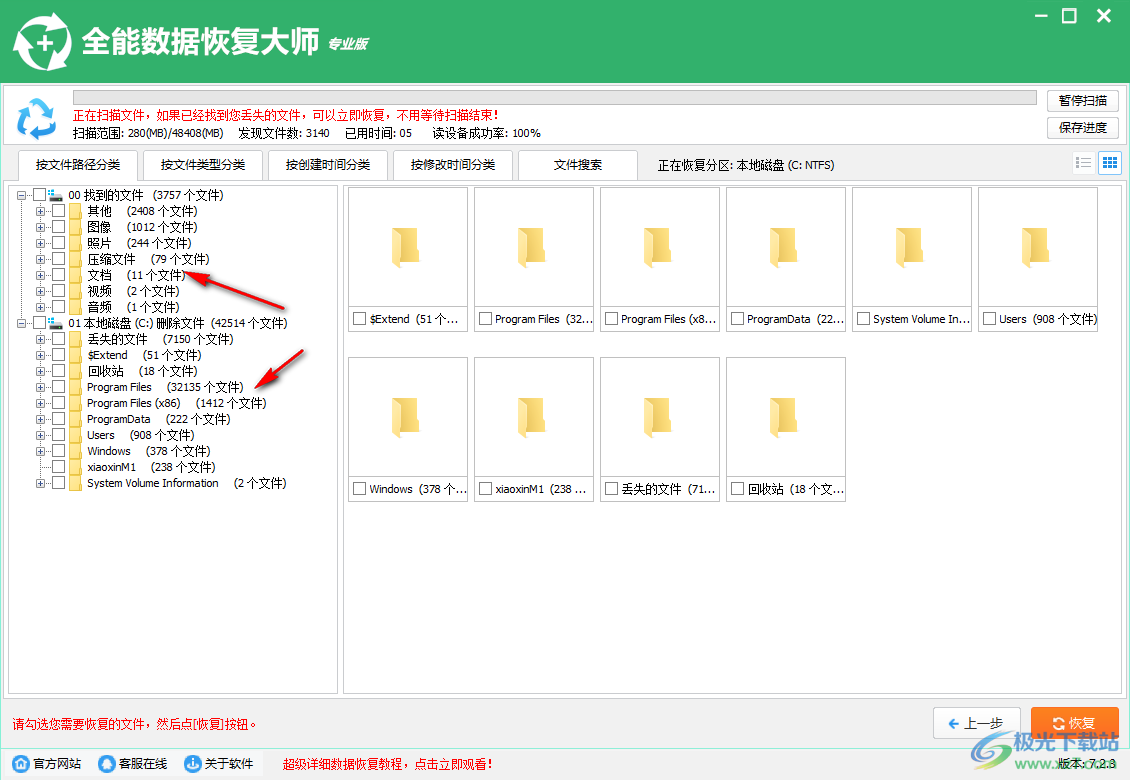Switch to the 文件搜索 tab

[577, 165]
